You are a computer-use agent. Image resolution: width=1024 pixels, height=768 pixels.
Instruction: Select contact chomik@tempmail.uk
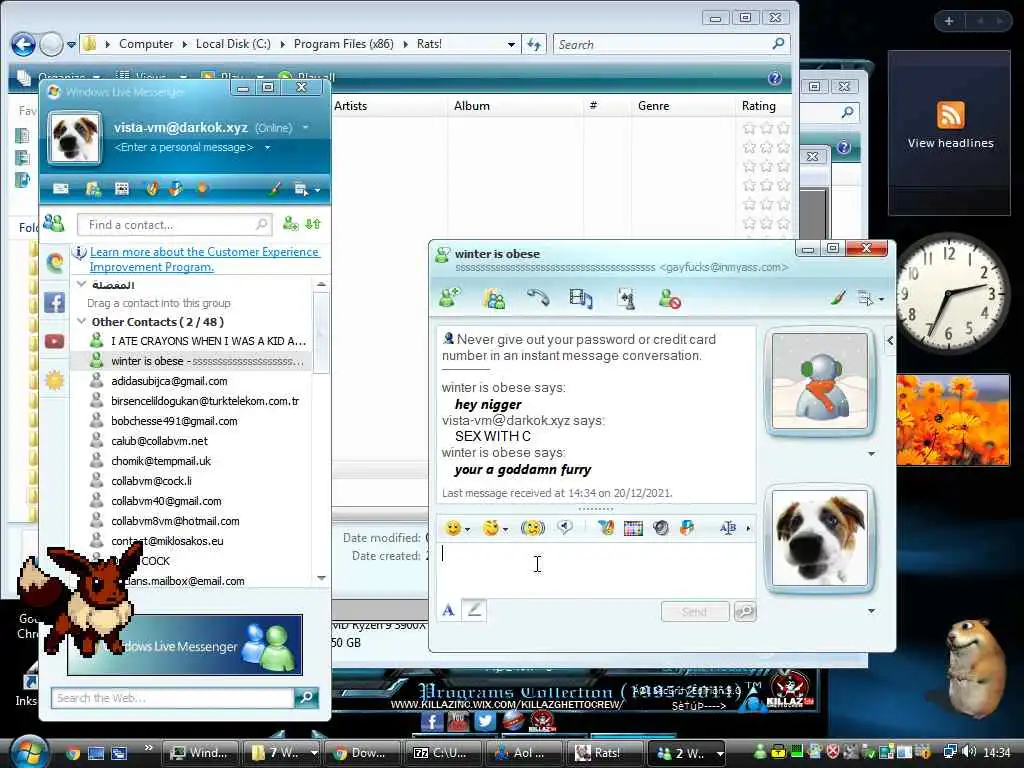click(x=161, y=461)
